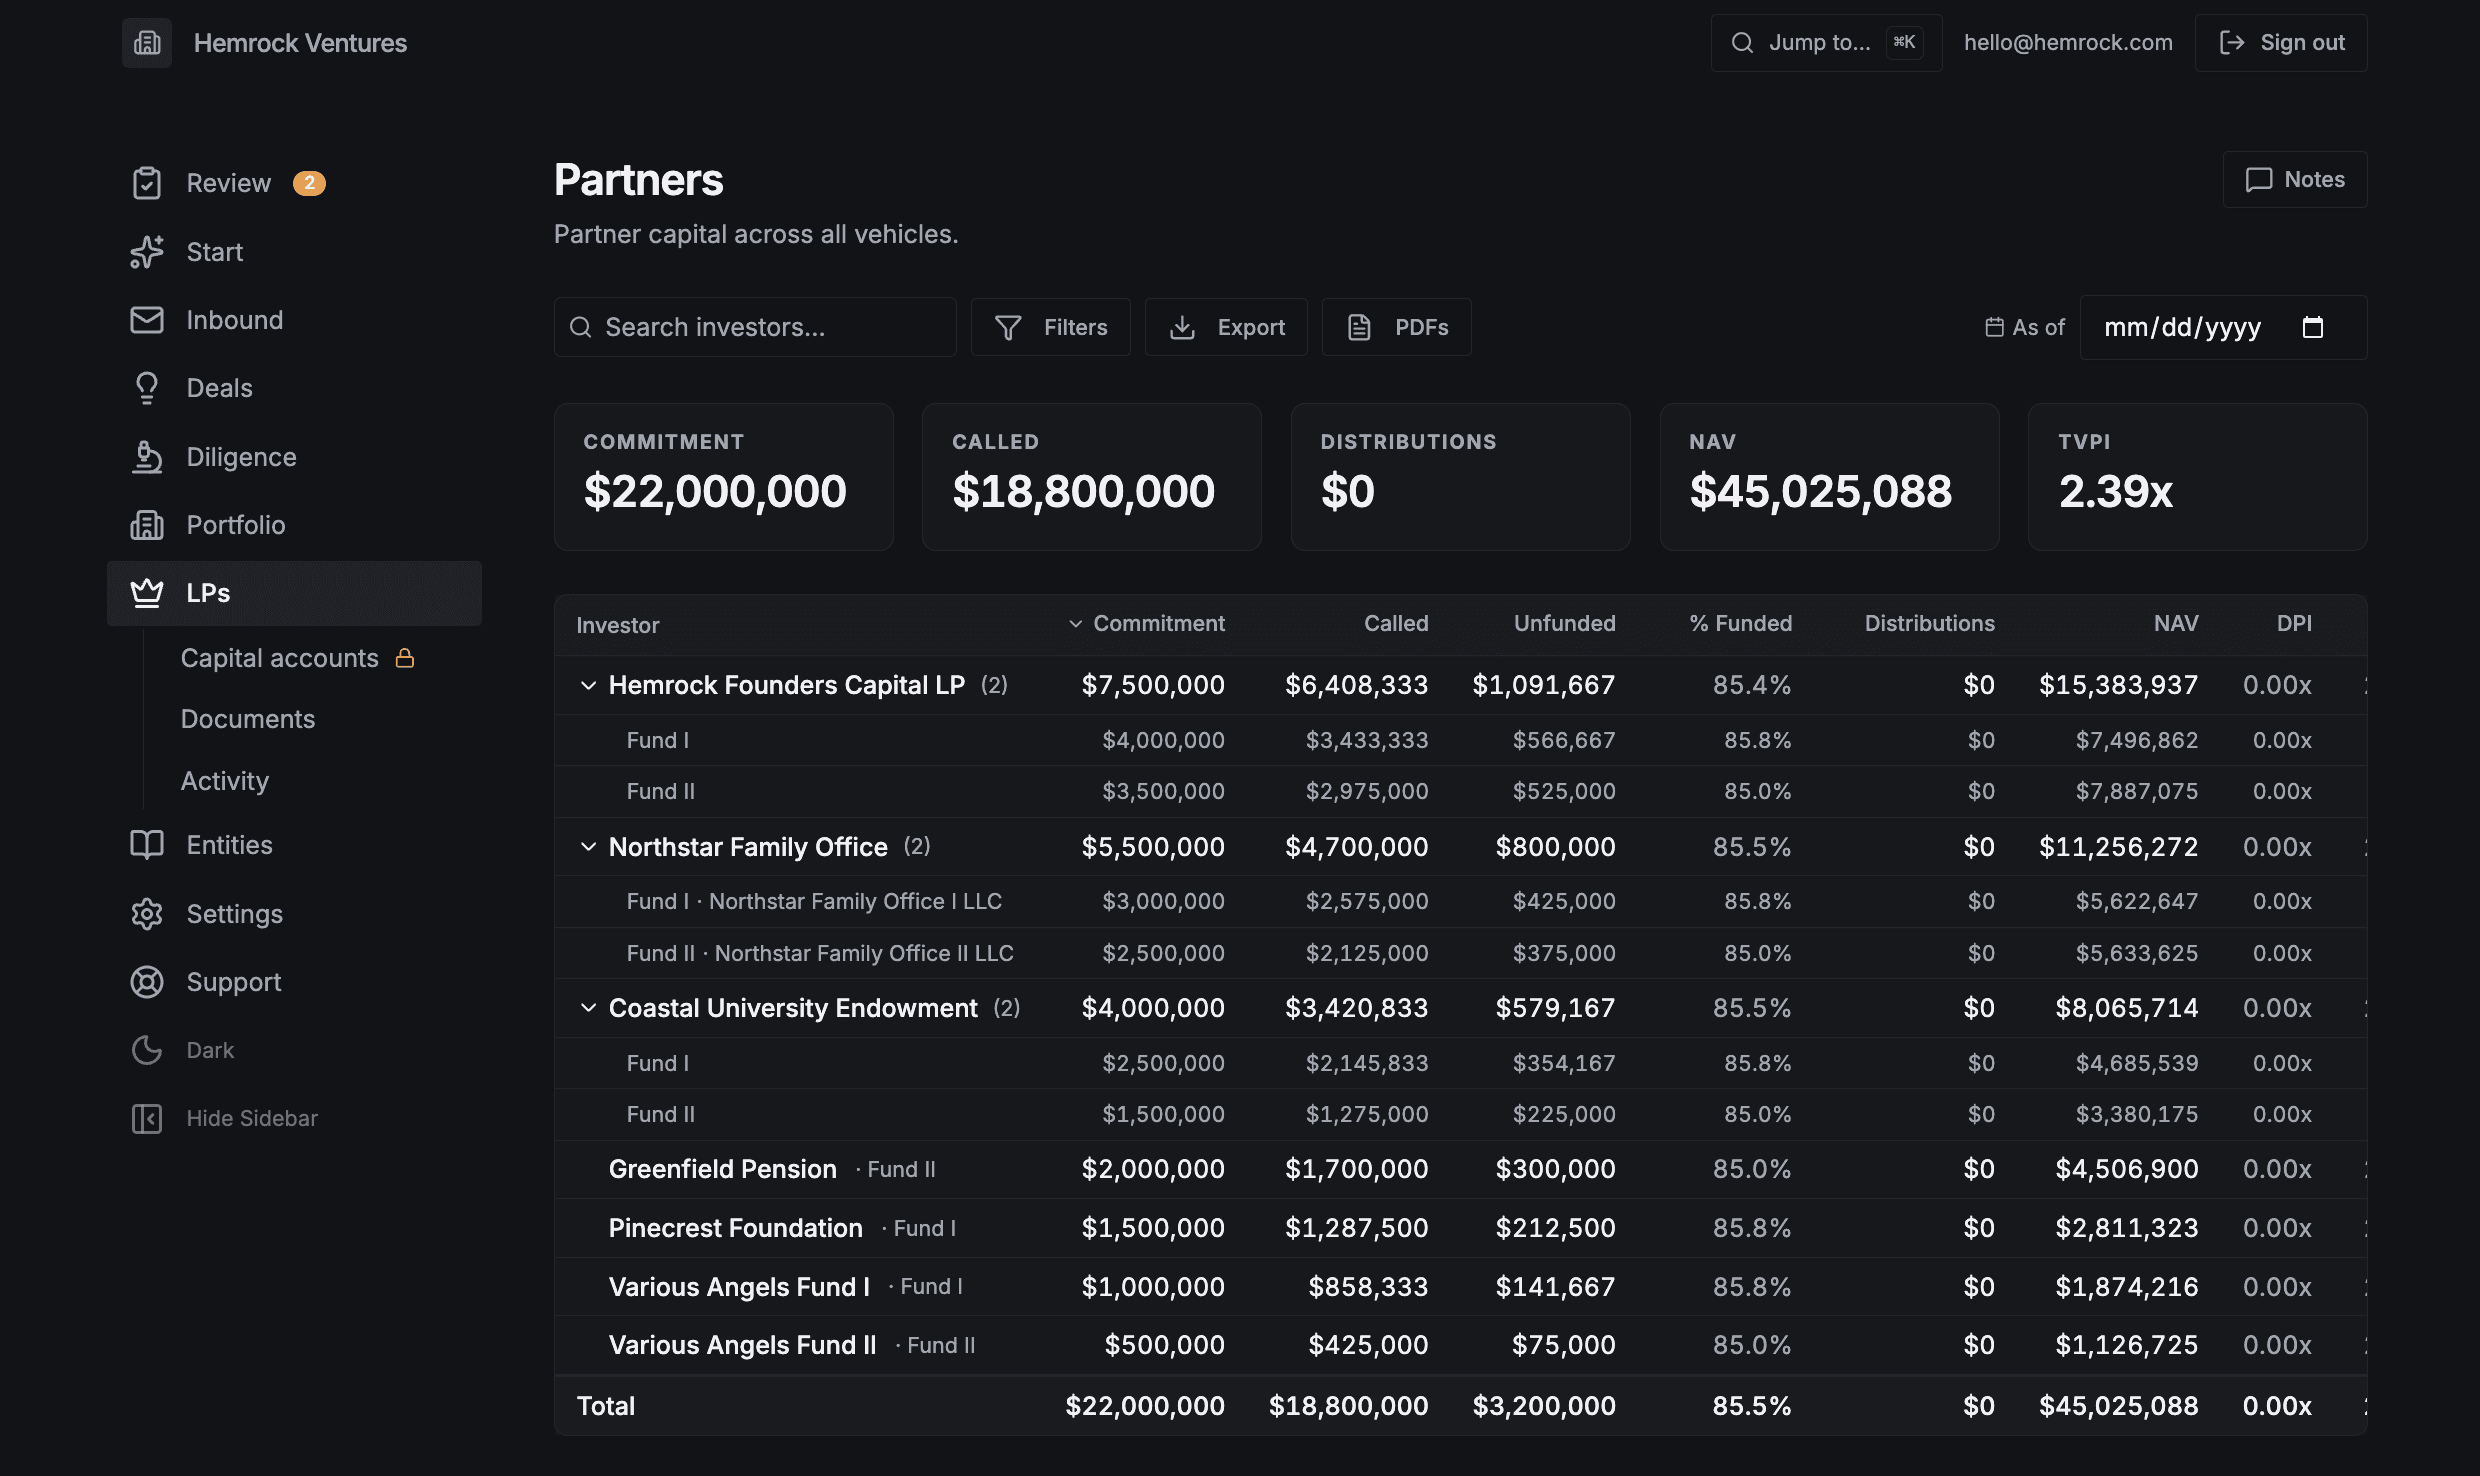Select the Greenfield Pension row
Image resolution: width=2480 pixels, height=1476 pixels.
tap(1461, 1169)
